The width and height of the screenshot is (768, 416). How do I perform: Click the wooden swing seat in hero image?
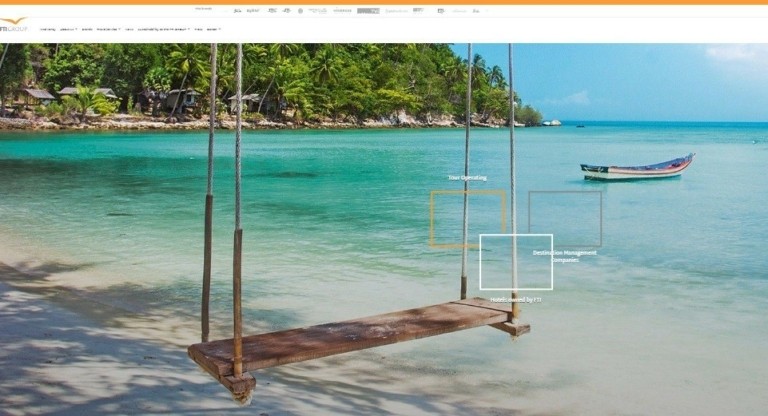[358, 336]
